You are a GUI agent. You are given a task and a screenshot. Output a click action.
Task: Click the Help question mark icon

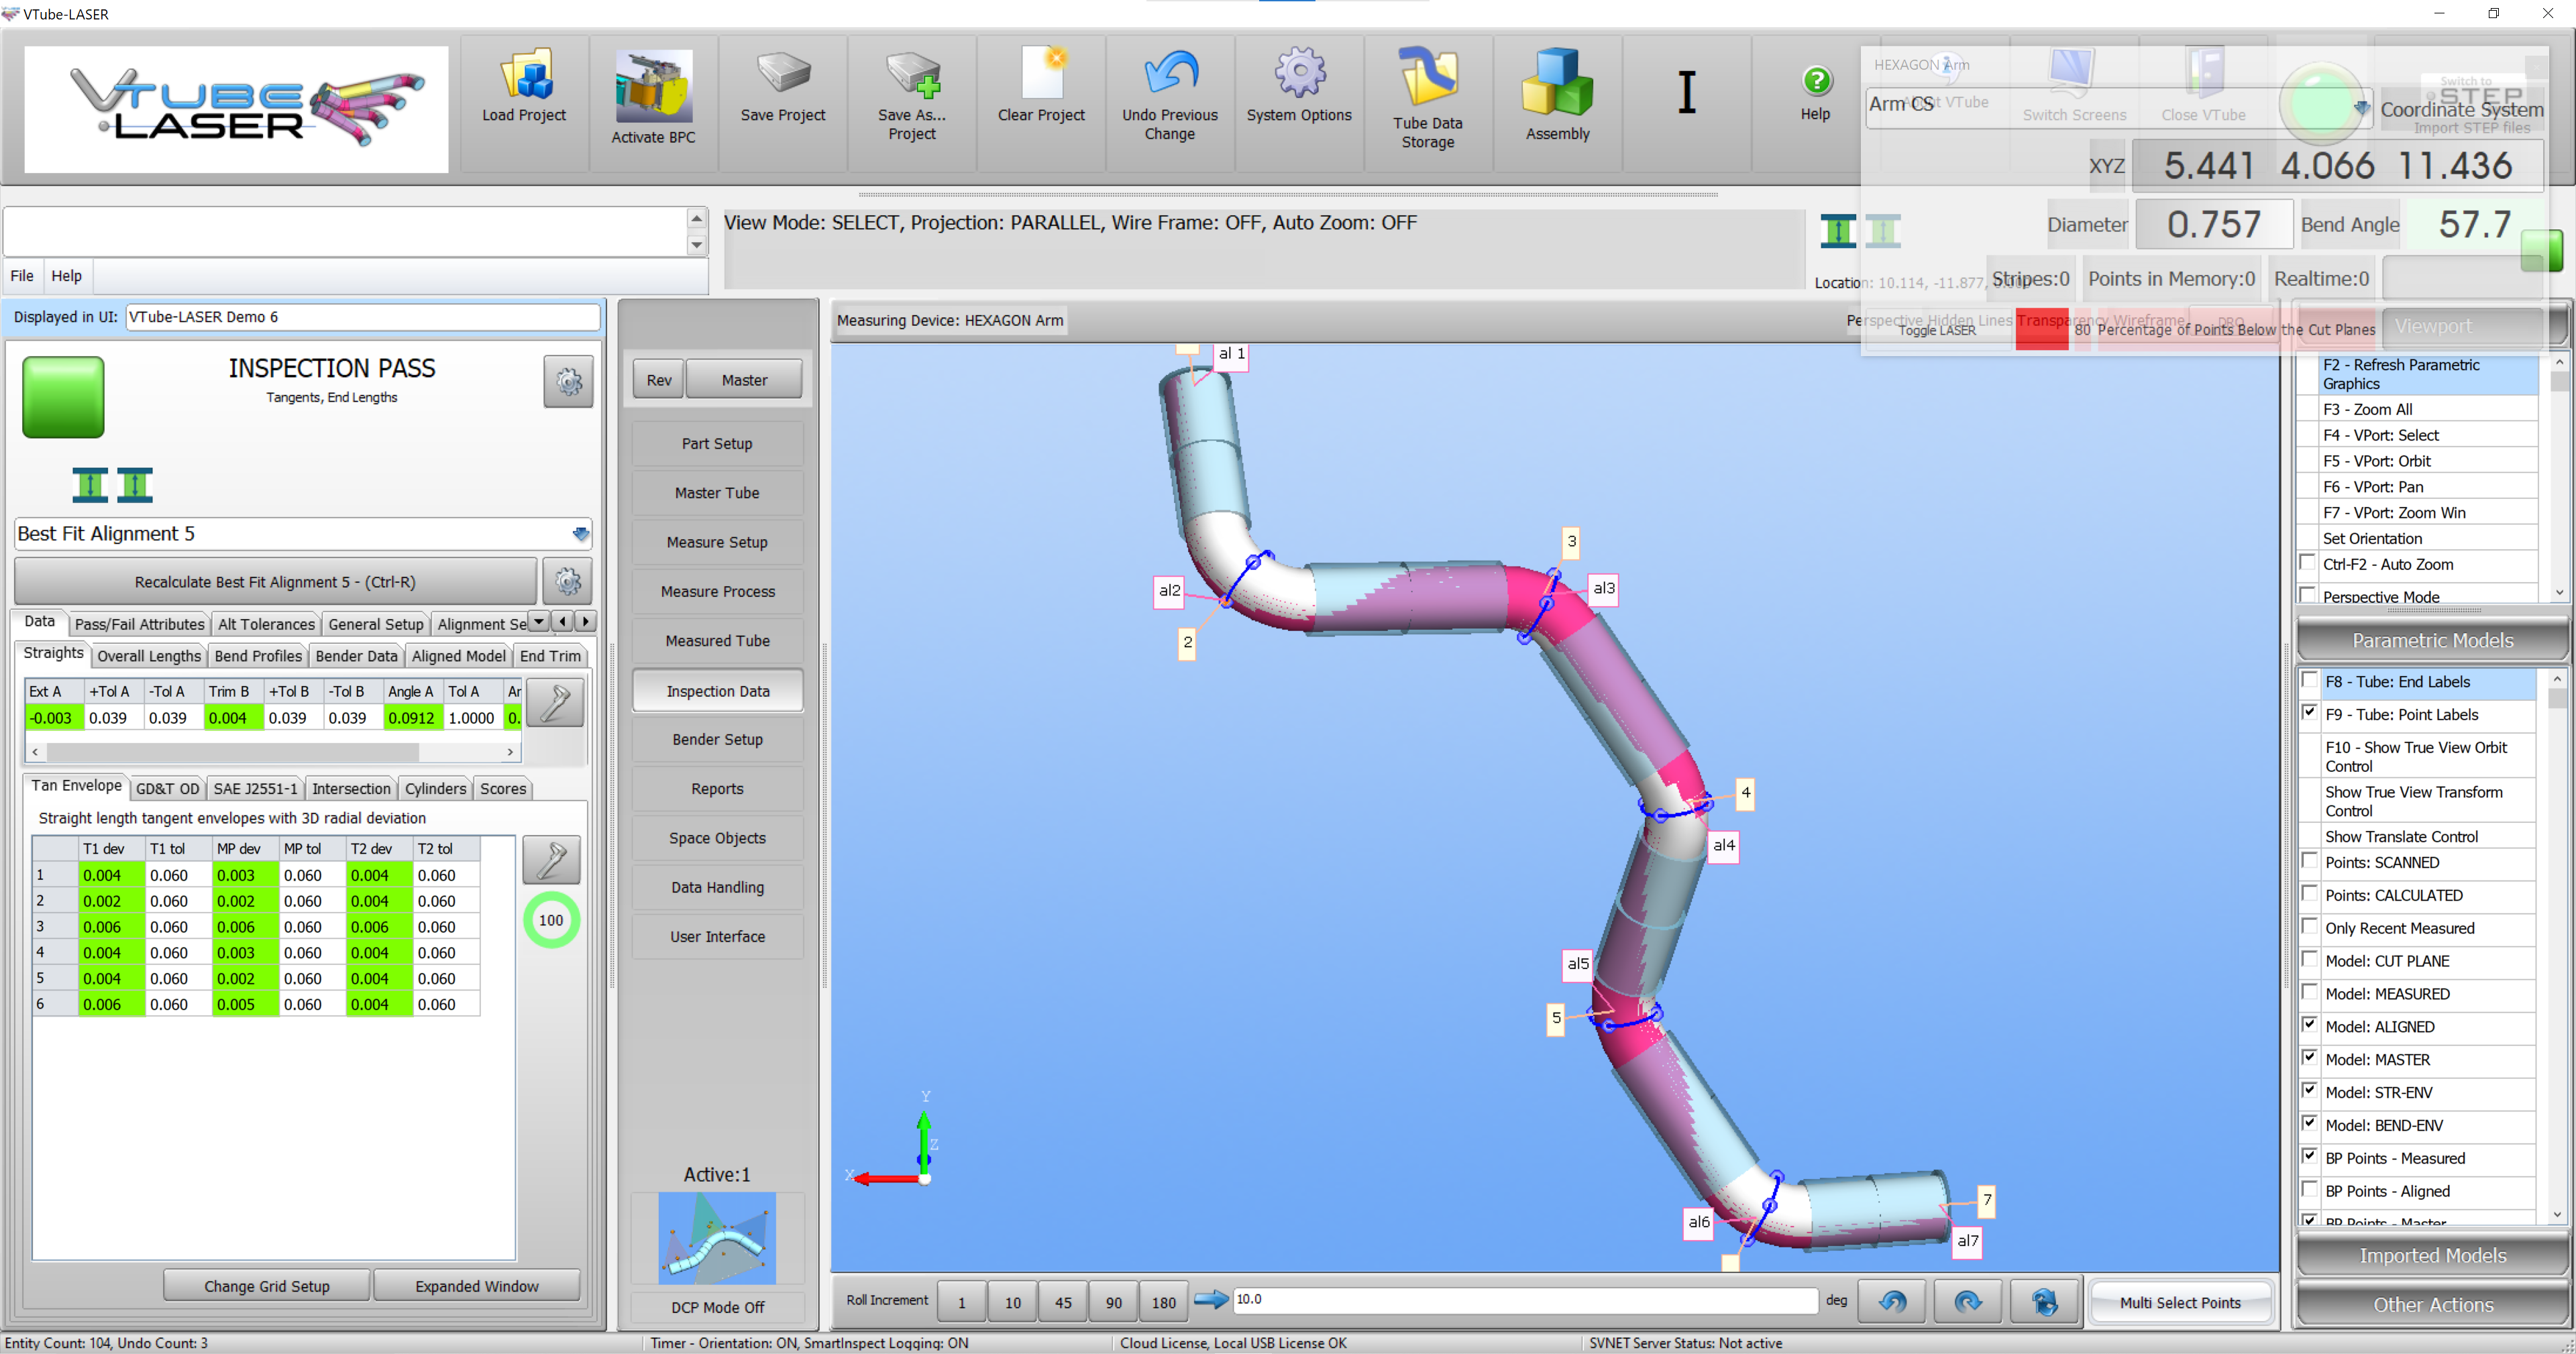(1816, 81)
